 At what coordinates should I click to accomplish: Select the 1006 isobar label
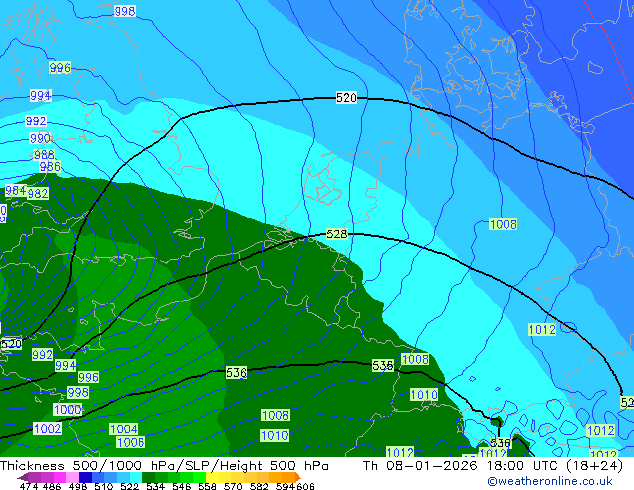click(131, 442)
